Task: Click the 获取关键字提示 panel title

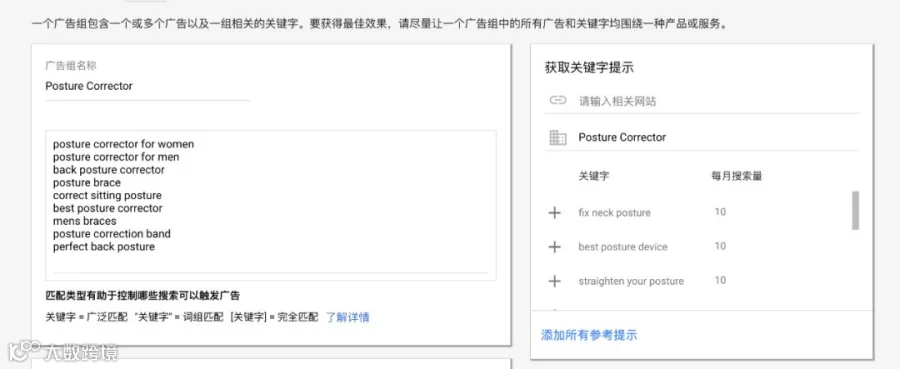Action: pyautogui.click(x=589, y=68)
